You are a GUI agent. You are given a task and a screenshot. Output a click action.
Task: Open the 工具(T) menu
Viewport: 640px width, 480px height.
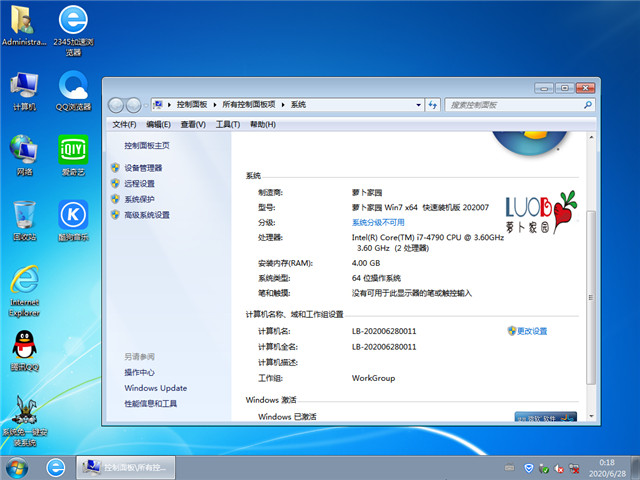tap(228, 124)
